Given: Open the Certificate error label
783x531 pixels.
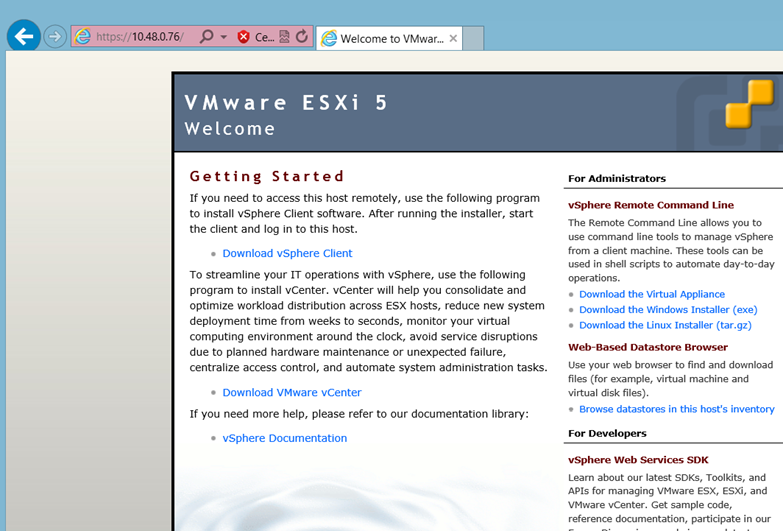Looking at the screenshot, I should (x=264, y=37).
